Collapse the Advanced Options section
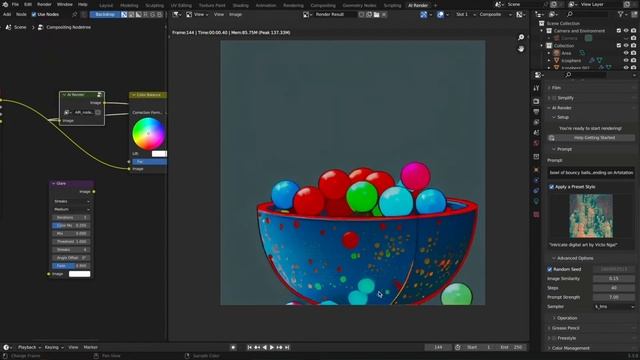640x360 pixels. pos(575,258)
